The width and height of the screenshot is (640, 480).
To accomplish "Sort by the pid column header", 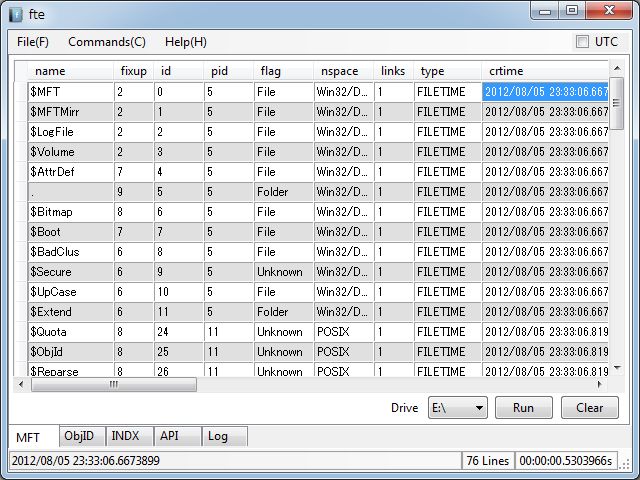I will [229, 71].
